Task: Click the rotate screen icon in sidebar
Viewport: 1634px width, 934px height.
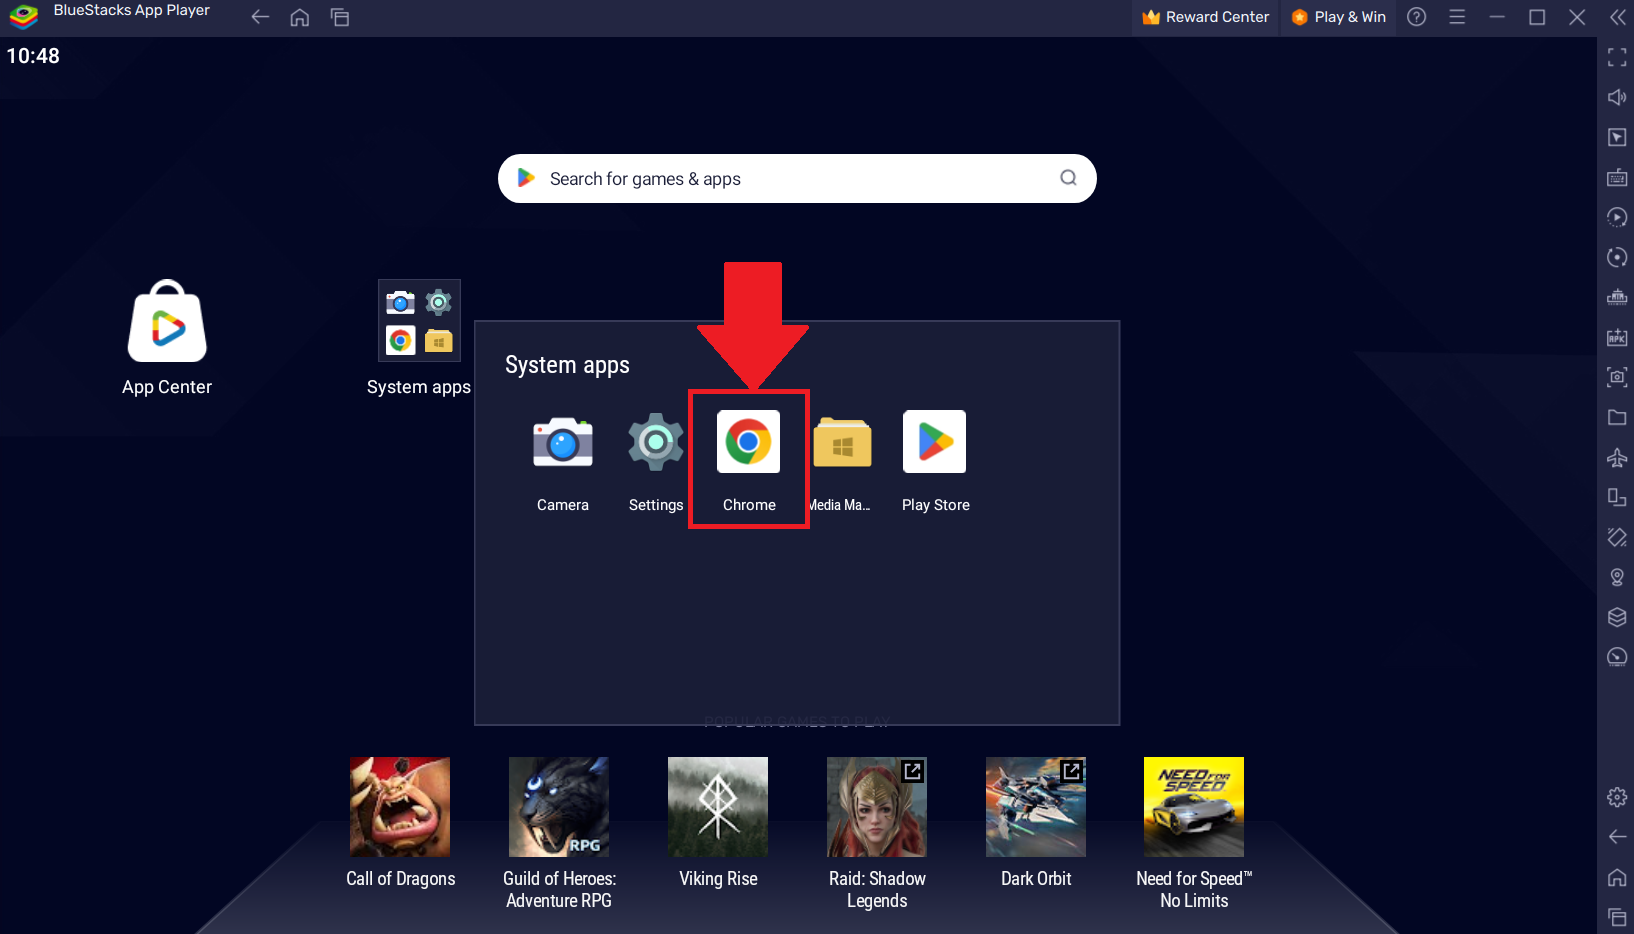Action: tap(1617, 497)
